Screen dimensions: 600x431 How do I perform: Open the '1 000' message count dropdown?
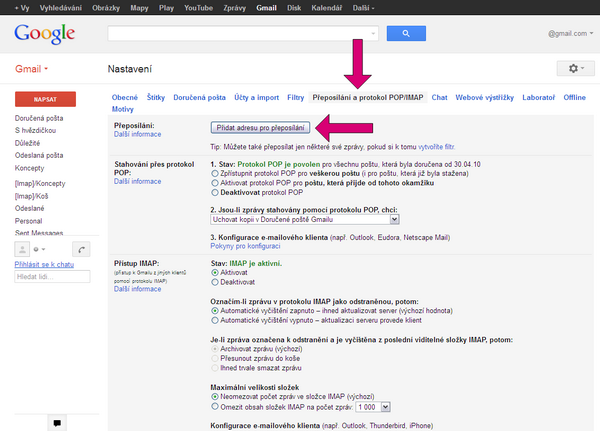coord(373,407)
